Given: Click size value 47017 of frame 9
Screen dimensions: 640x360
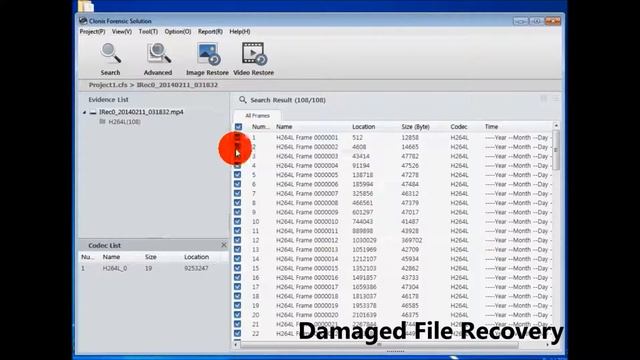Looking at the screenshot, I should [x=410, y=212].
